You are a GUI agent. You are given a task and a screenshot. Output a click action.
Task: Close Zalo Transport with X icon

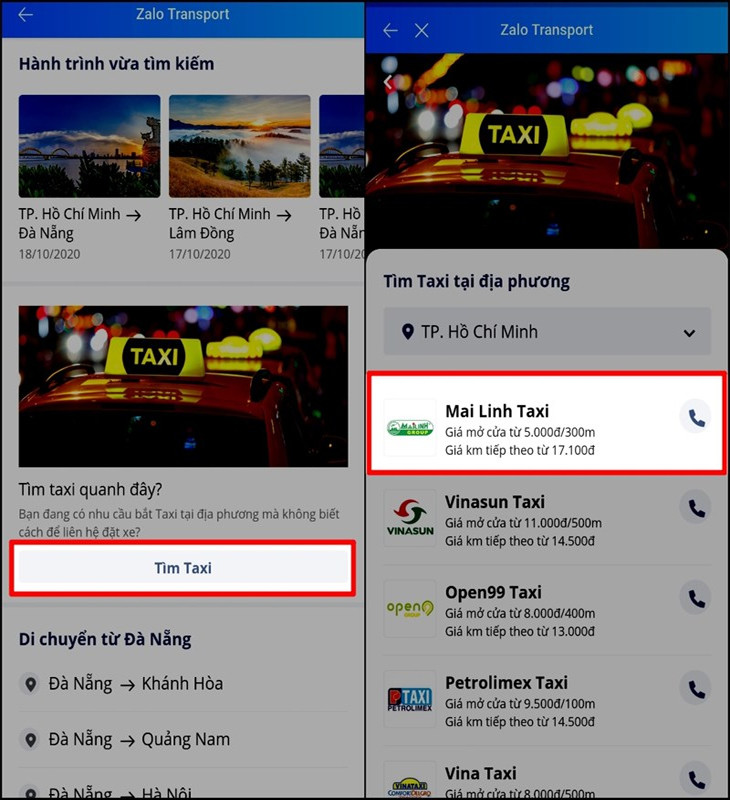tap(421, 30)
